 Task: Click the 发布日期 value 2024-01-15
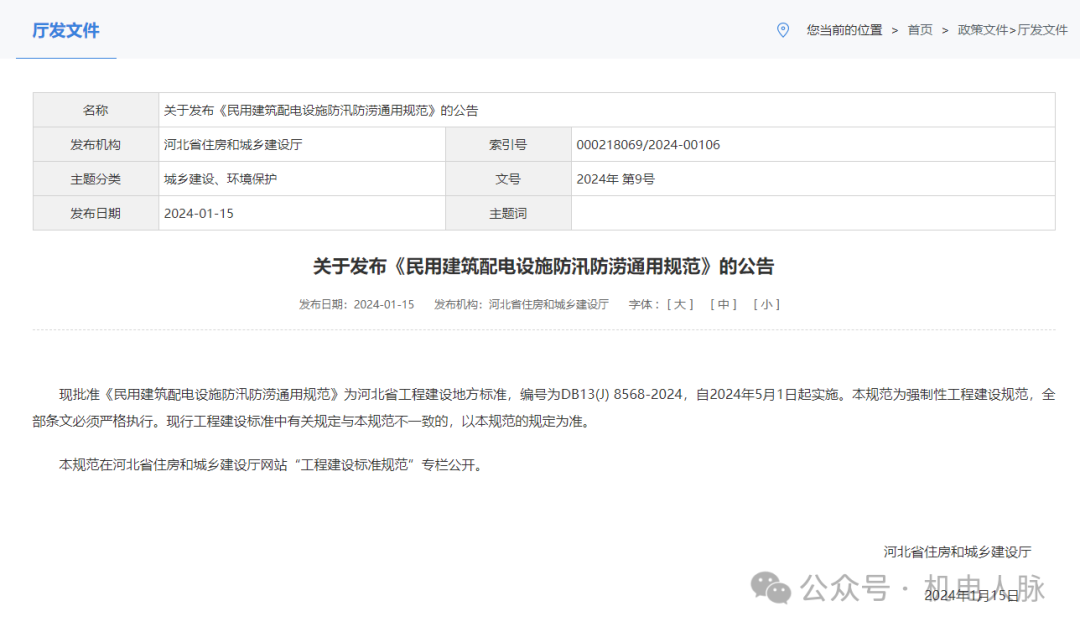pyautogui.click(x=199, y=212)
